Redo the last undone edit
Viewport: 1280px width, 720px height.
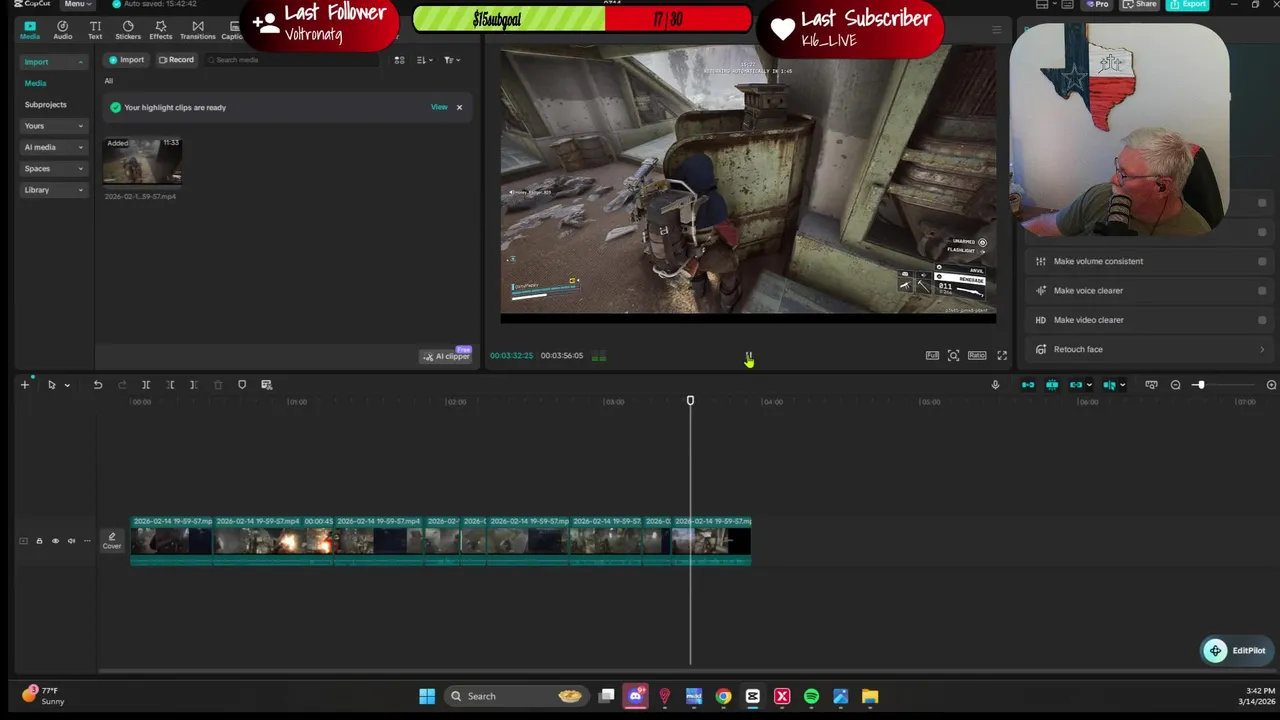[x=122, y=385]
